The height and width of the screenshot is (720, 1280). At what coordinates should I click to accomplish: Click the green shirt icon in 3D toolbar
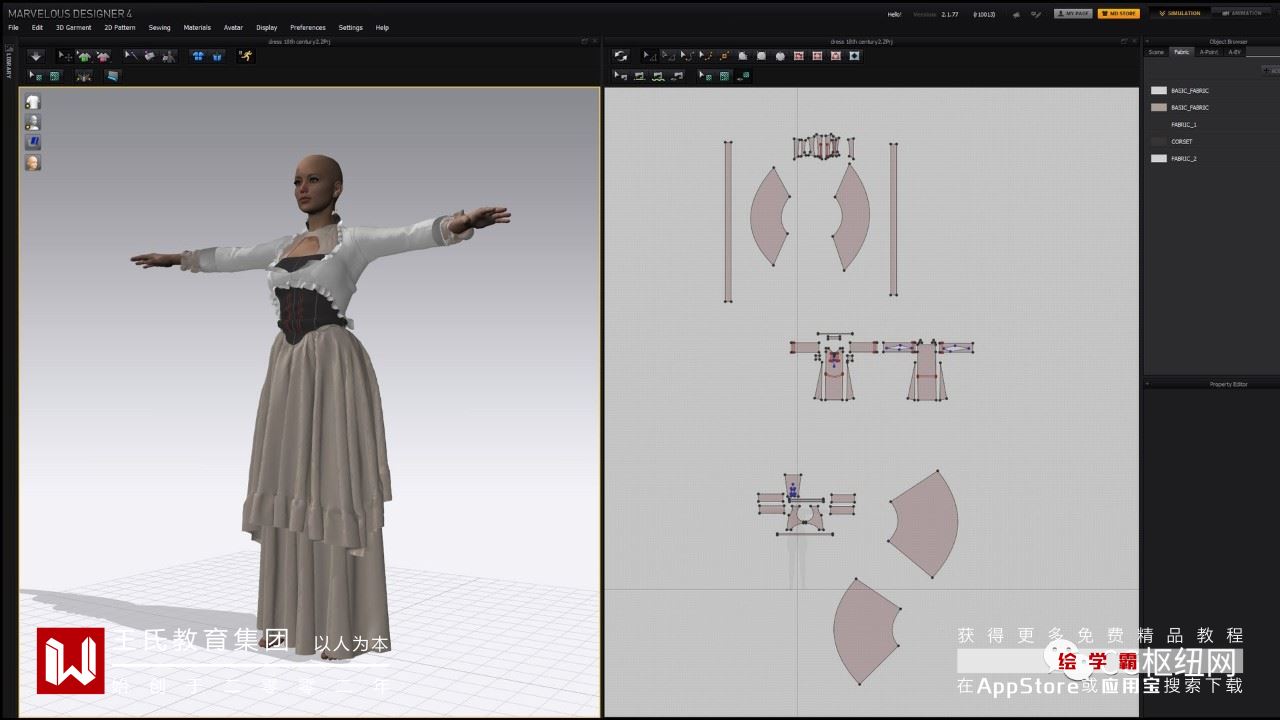pyautogui.click(x=84, y=56)
